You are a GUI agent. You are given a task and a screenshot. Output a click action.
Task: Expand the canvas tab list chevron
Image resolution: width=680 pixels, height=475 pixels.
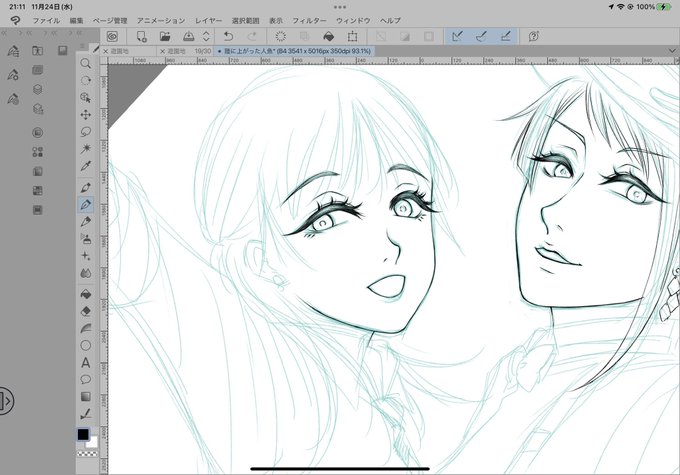pyautogui.click(x=672, y=51)
